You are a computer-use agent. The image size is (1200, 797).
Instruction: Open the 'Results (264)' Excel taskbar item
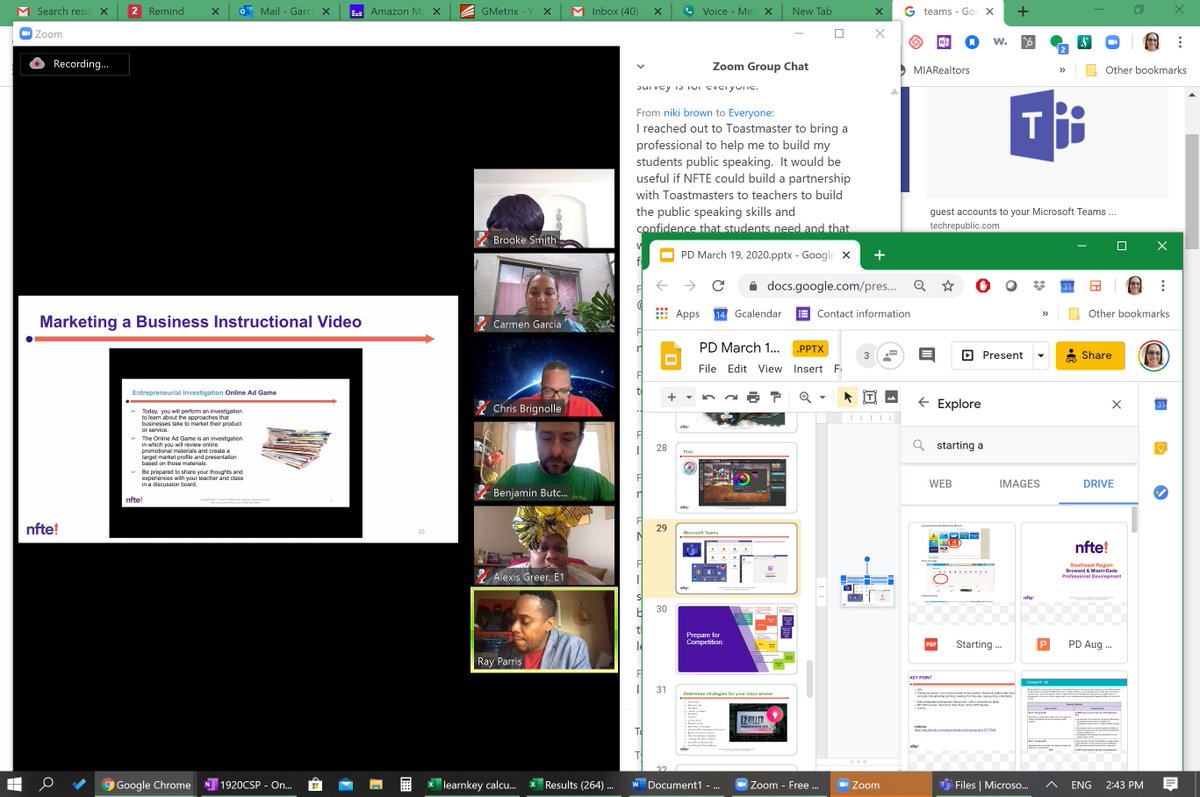click(573, 785)
